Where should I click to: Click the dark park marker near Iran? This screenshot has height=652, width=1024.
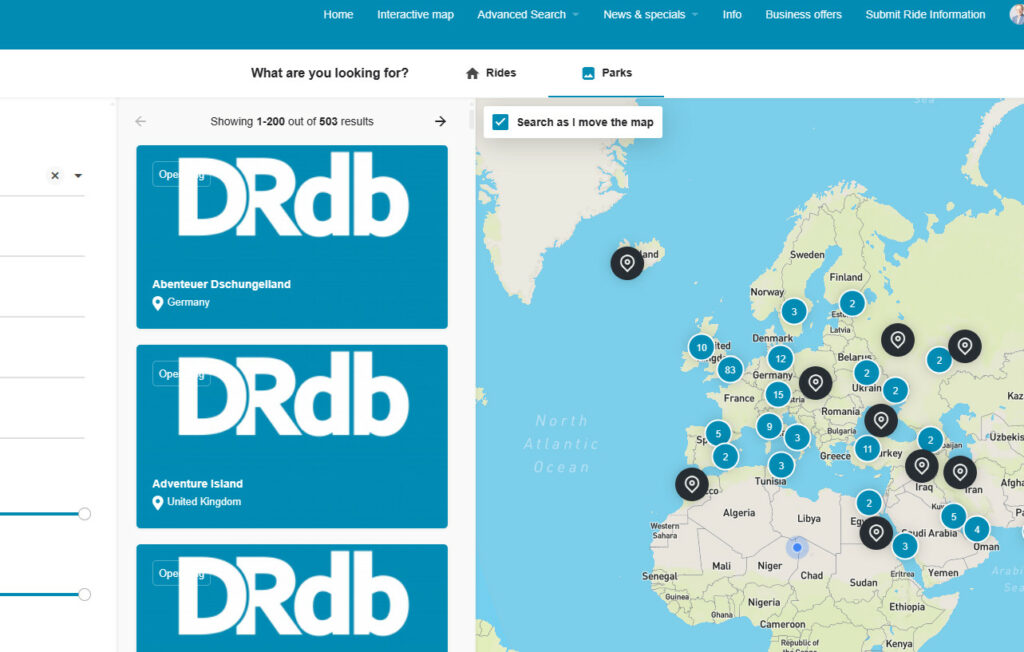tap(962, 468)
